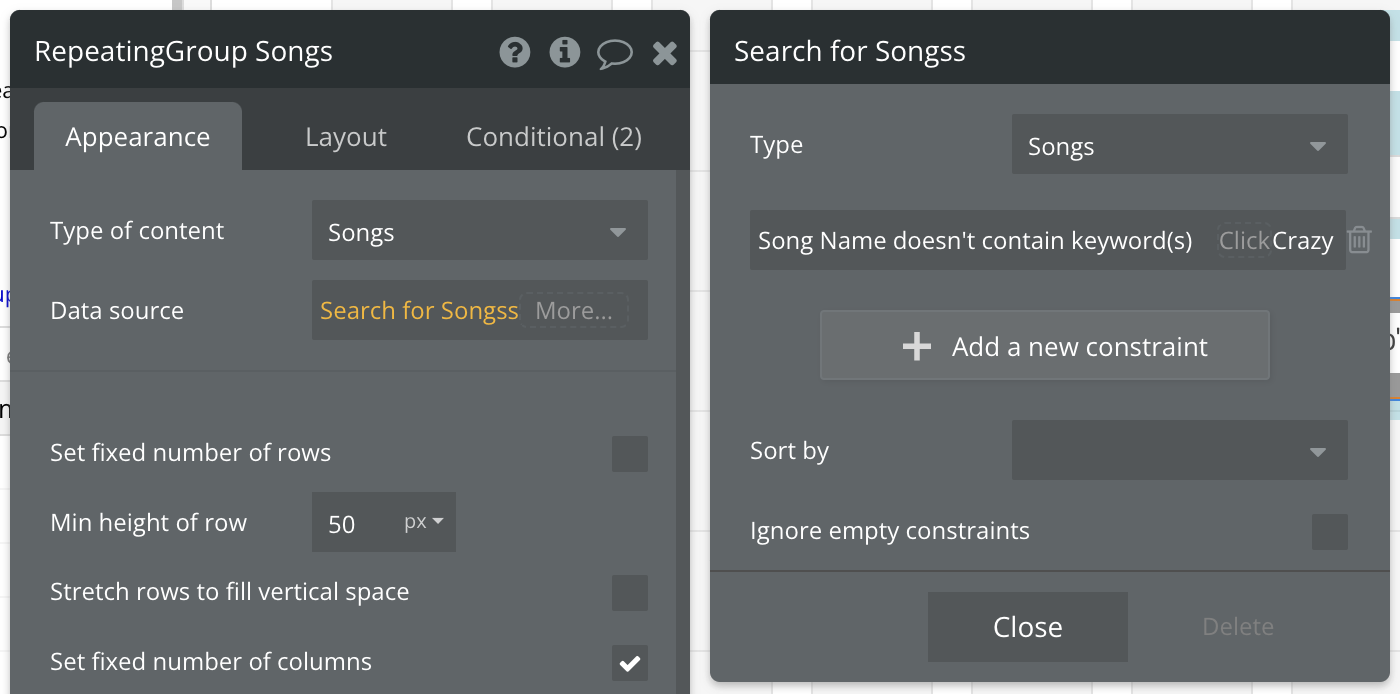Click More... next to data source expression
The image size is (1400, 694).
[x=574, y=311]
